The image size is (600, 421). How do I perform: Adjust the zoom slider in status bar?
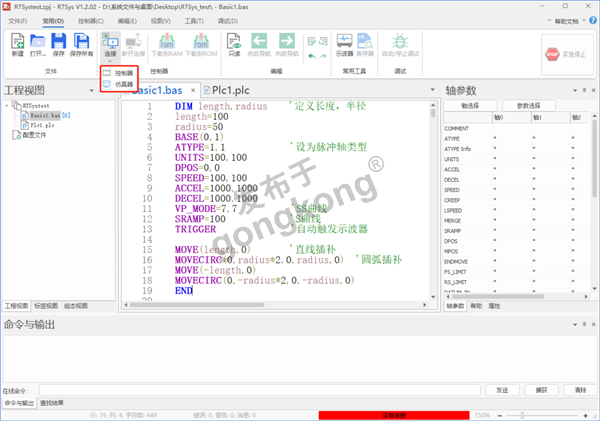[522, 415]
